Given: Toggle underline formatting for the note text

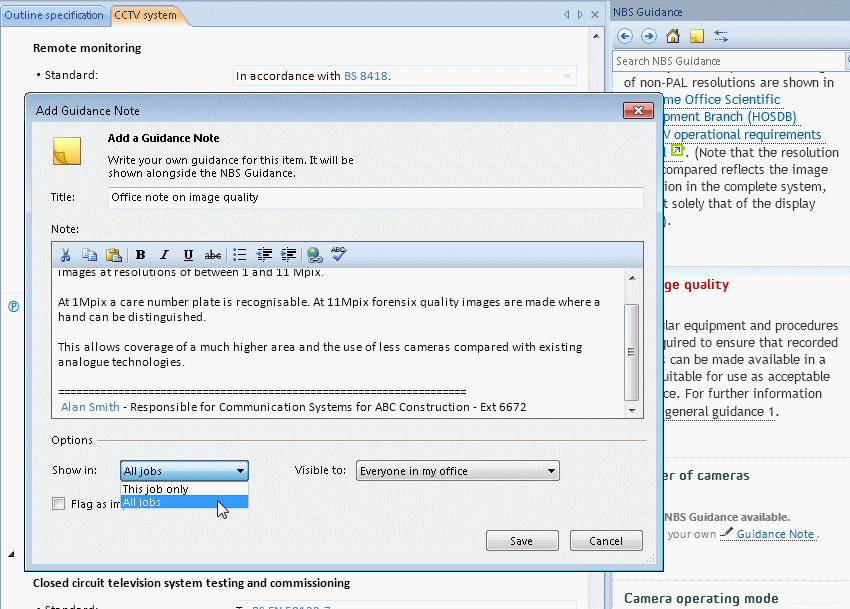Looking at the screenshot, I should point(188,254).
